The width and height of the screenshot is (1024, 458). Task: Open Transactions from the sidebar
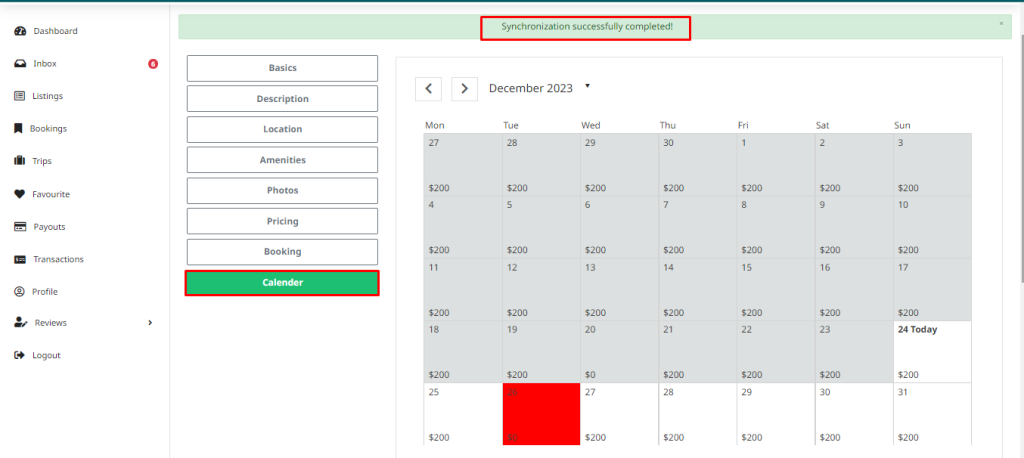point(58,259)
